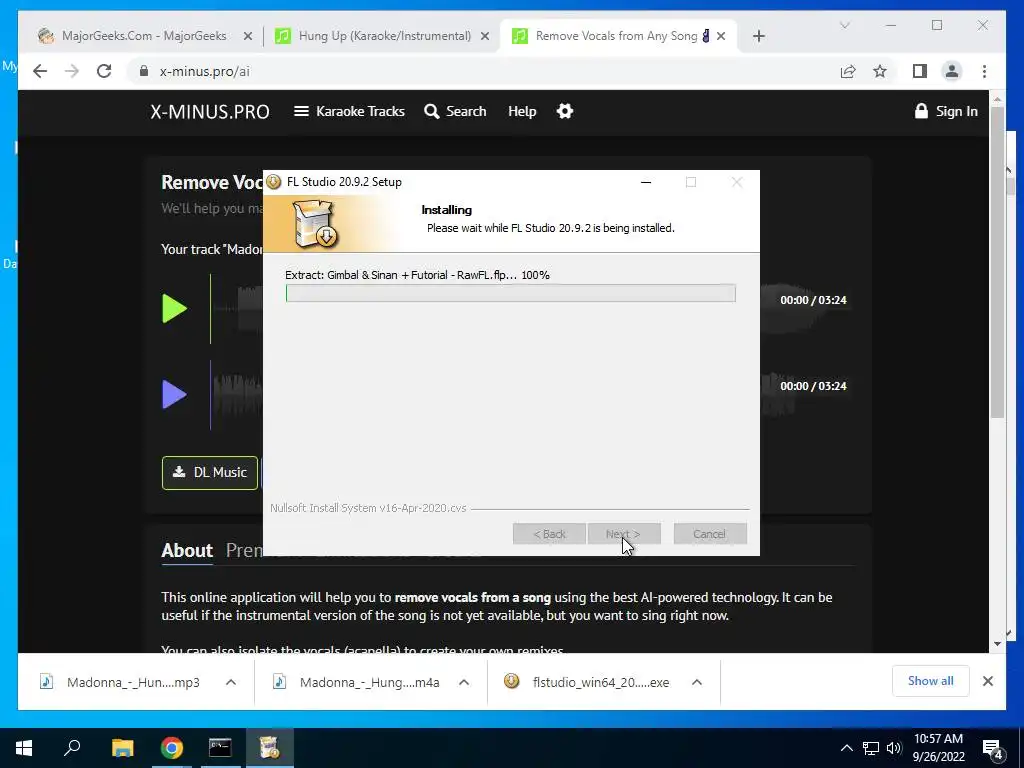
Task: Open the Chrome profile avatar
Action: (952, 71)
